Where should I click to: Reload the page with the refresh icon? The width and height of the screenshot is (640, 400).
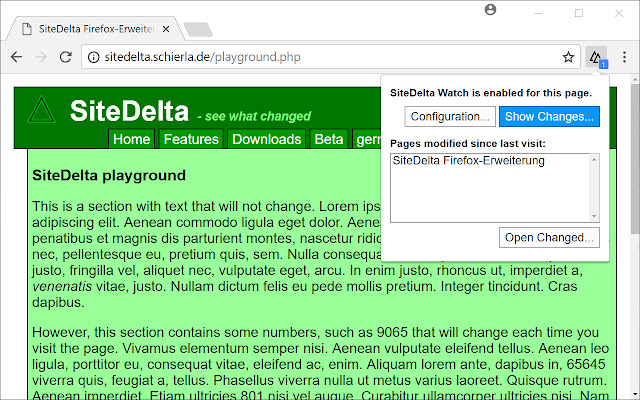coord(66,57)
